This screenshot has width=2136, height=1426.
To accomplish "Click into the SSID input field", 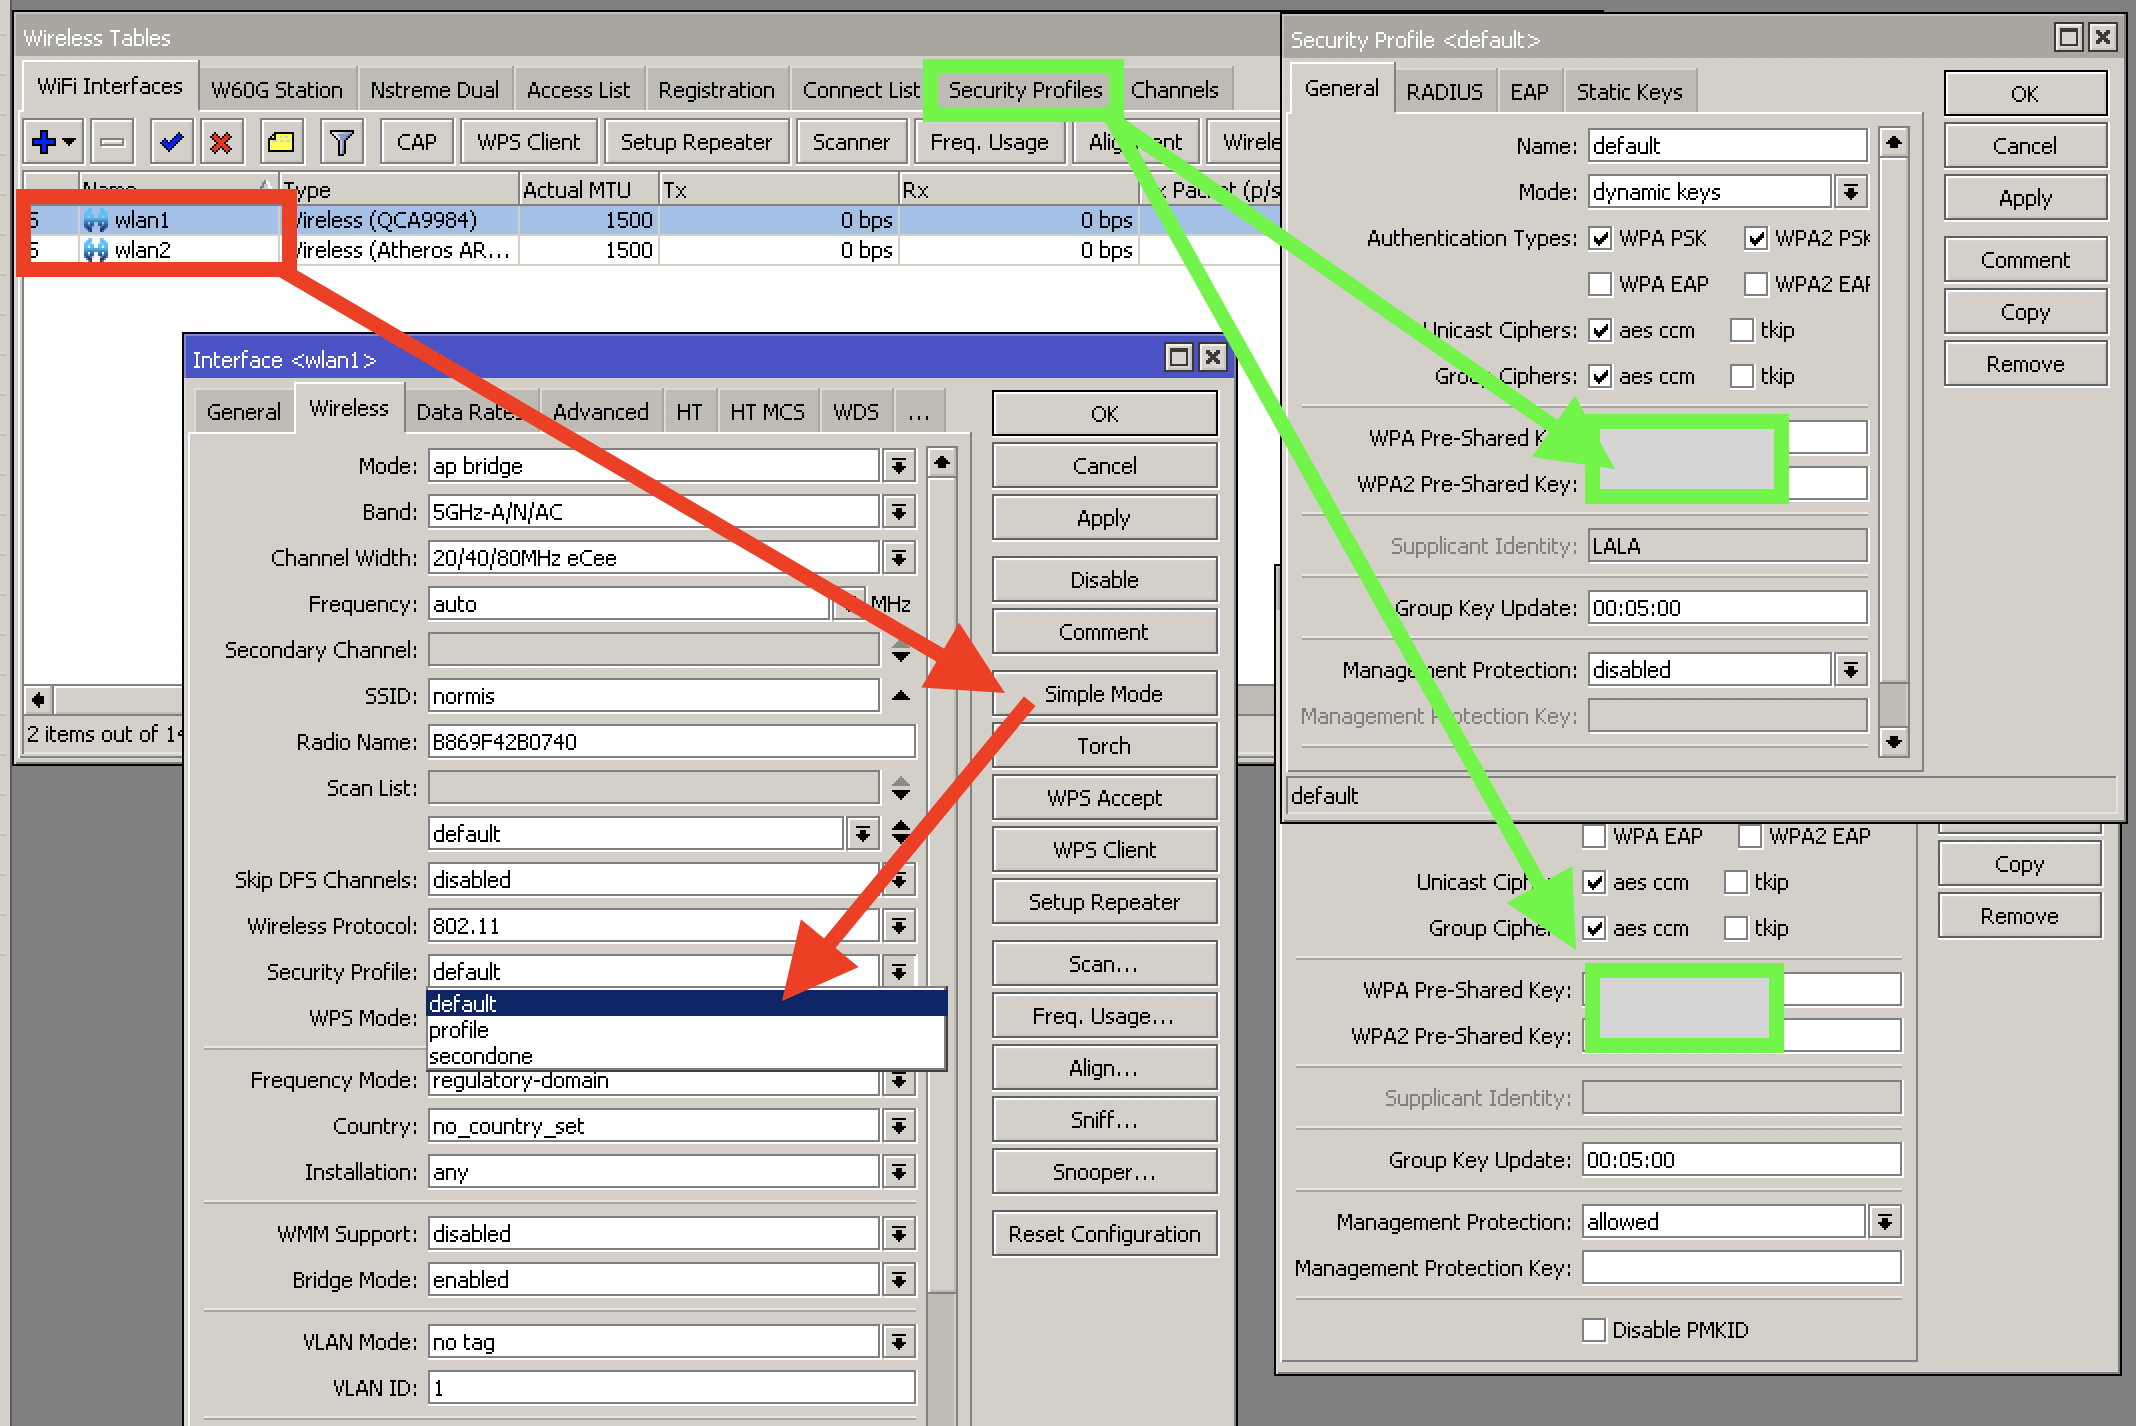I will point(653,696).
